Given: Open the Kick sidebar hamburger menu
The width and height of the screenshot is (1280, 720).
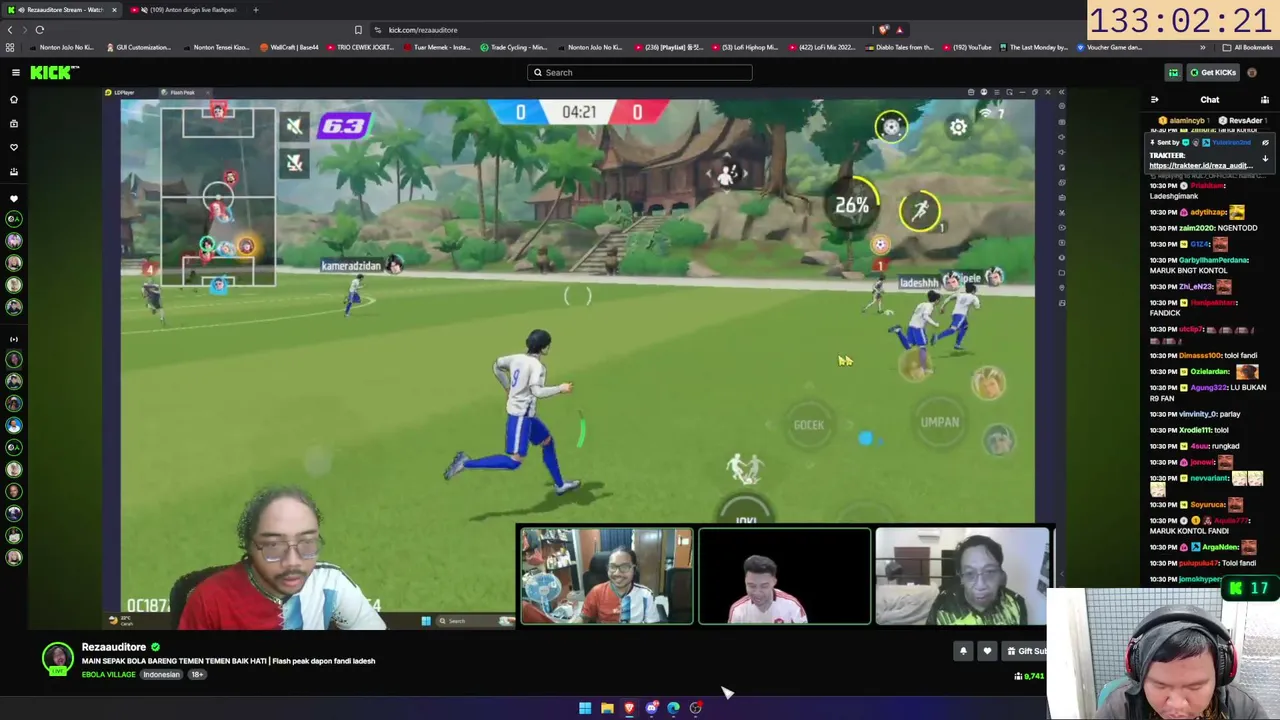Looking at the screenshot, I should coord(15,72).
